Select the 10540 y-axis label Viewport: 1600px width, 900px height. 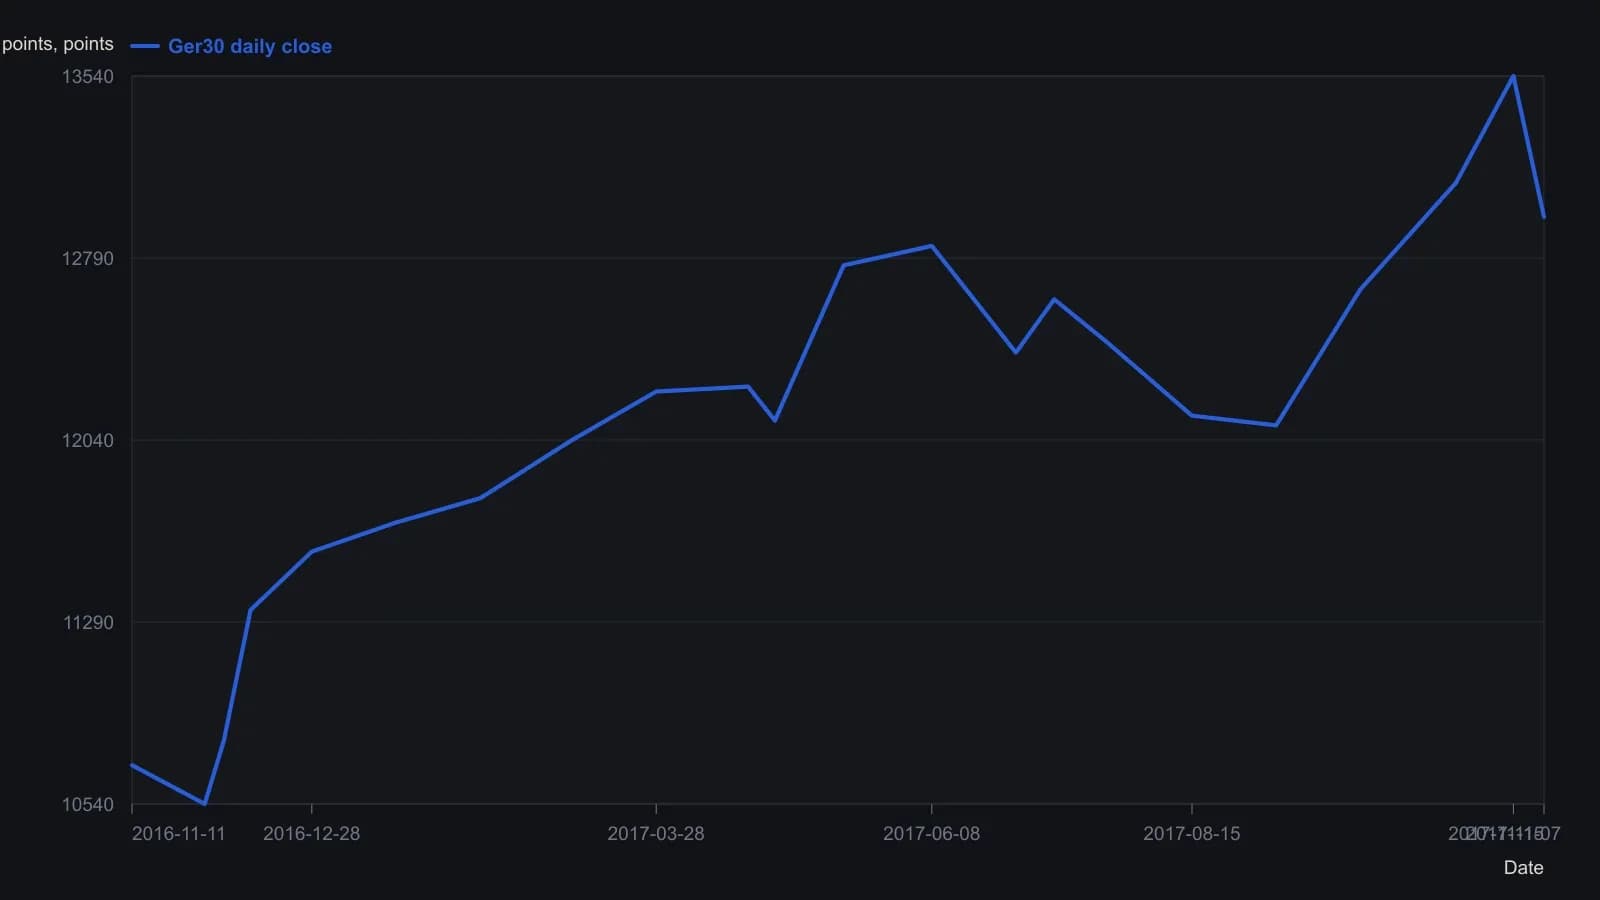(88, 805)
